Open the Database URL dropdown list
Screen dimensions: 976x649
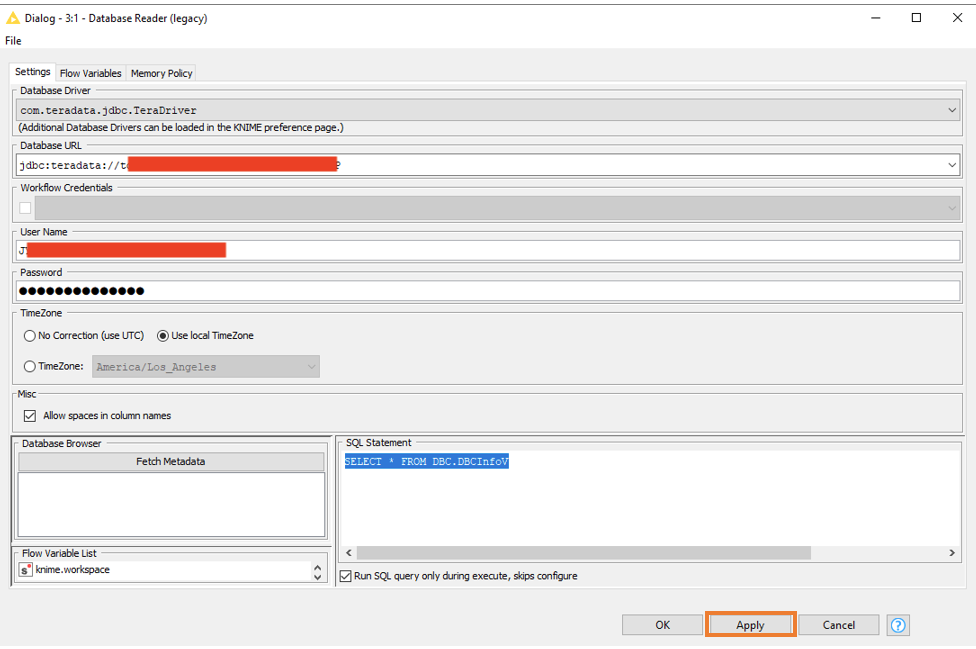point(951,165)
